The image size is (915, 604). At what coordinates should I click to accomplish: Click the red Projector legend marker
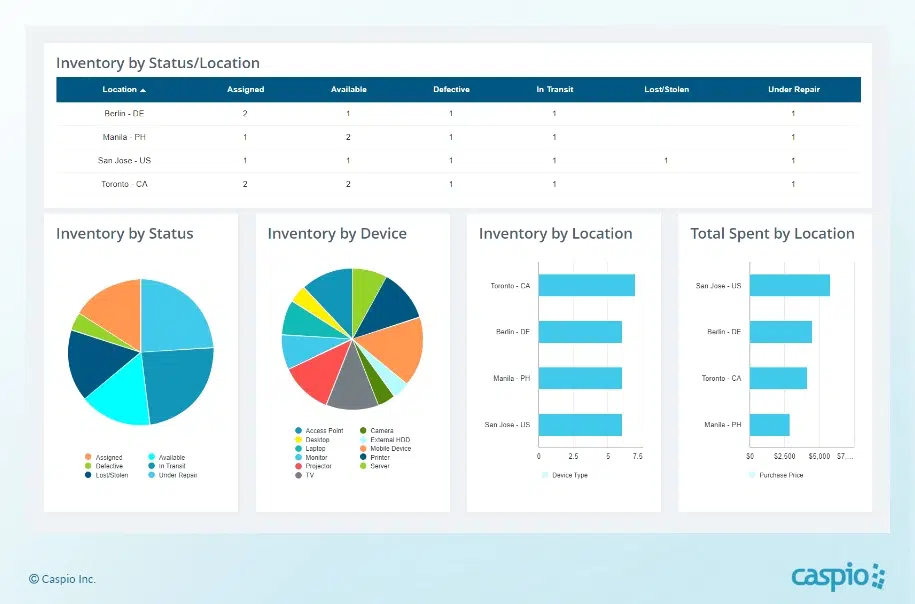click(x=298, y=466)
